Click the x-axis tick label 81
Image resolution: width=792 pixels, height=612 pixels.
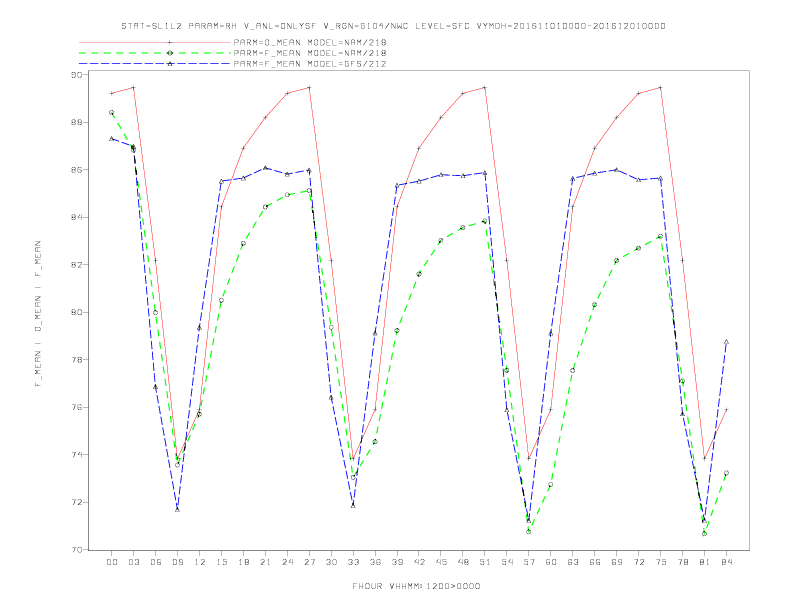point(705,562)
